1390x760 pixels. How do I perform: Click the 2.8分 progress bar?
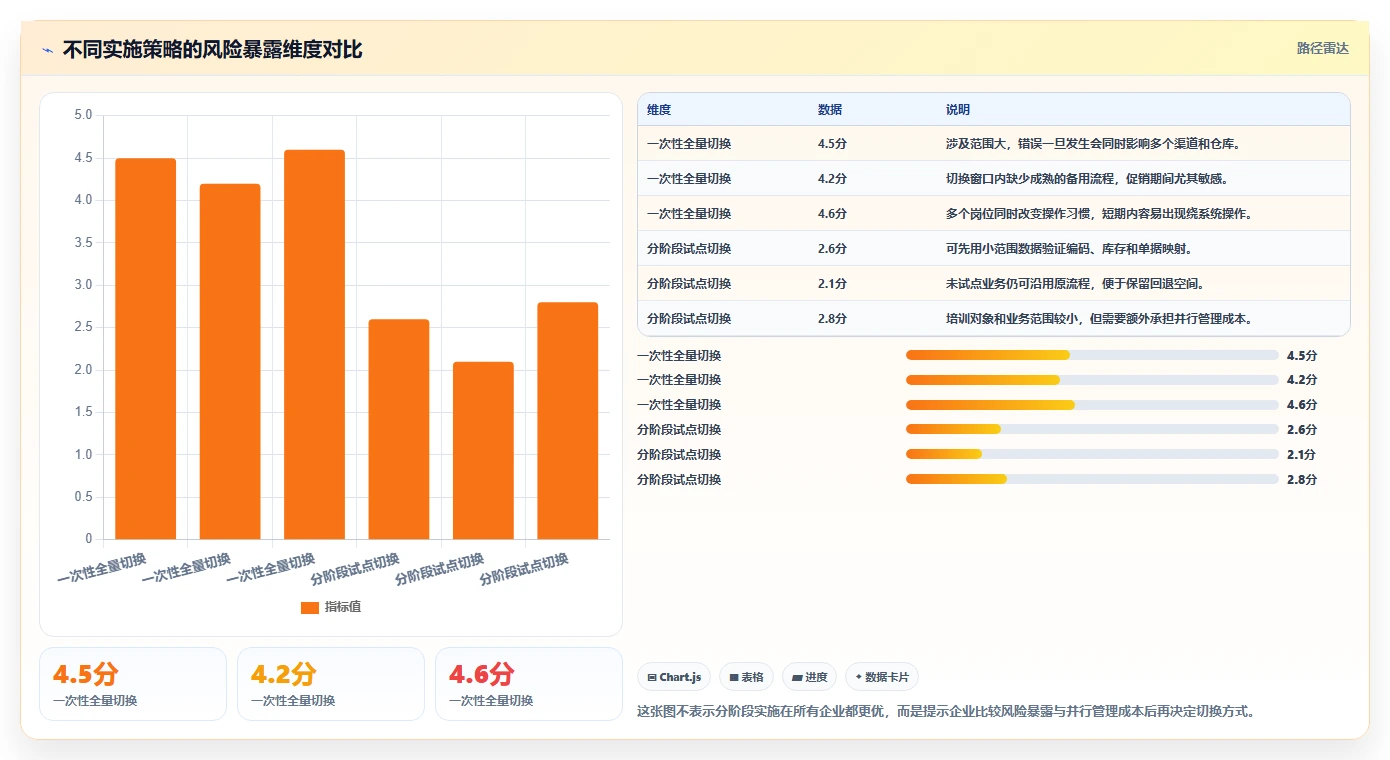(x=1092, y=480)
